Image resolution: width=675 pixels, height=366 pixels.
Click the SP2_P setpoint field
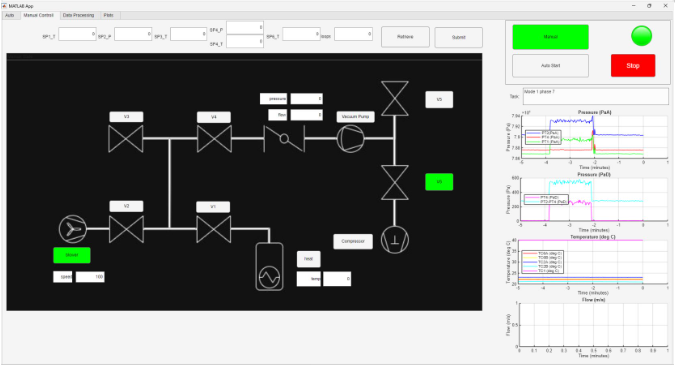point(133,34)
